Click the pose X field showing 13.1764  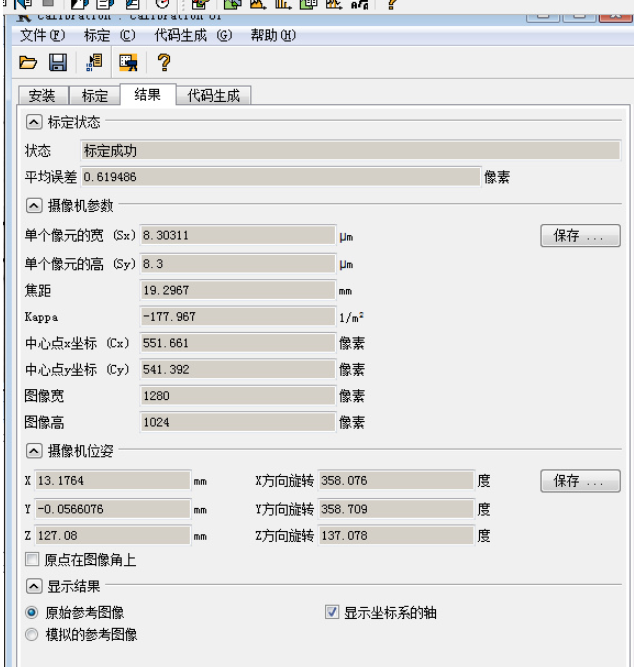click(113, 481)
